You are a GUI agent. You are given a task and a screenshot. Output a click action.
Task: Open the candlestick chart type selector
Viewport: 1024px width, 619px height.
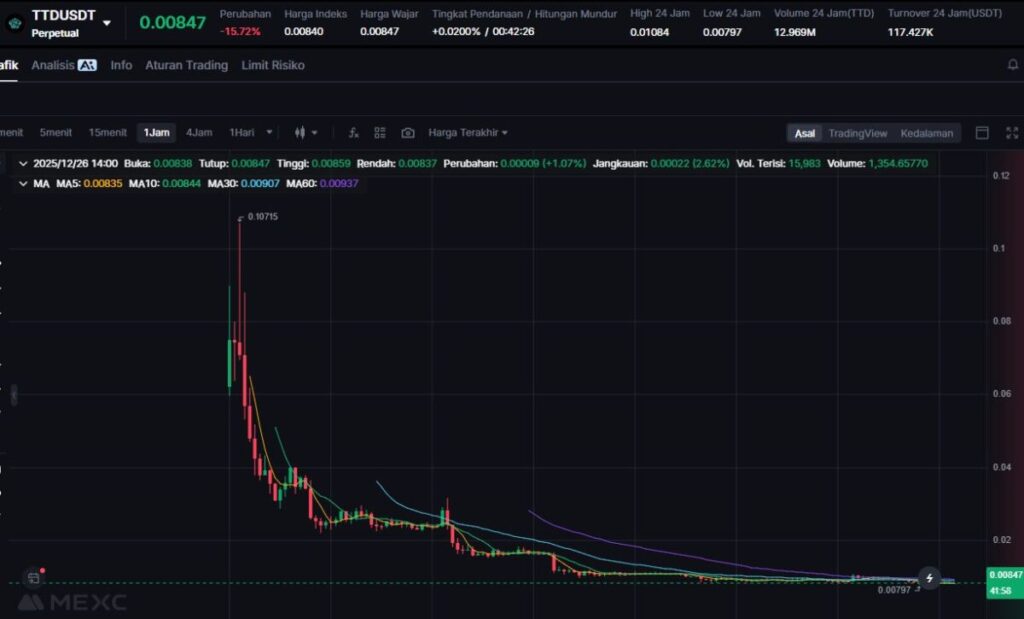click(305, 132)
